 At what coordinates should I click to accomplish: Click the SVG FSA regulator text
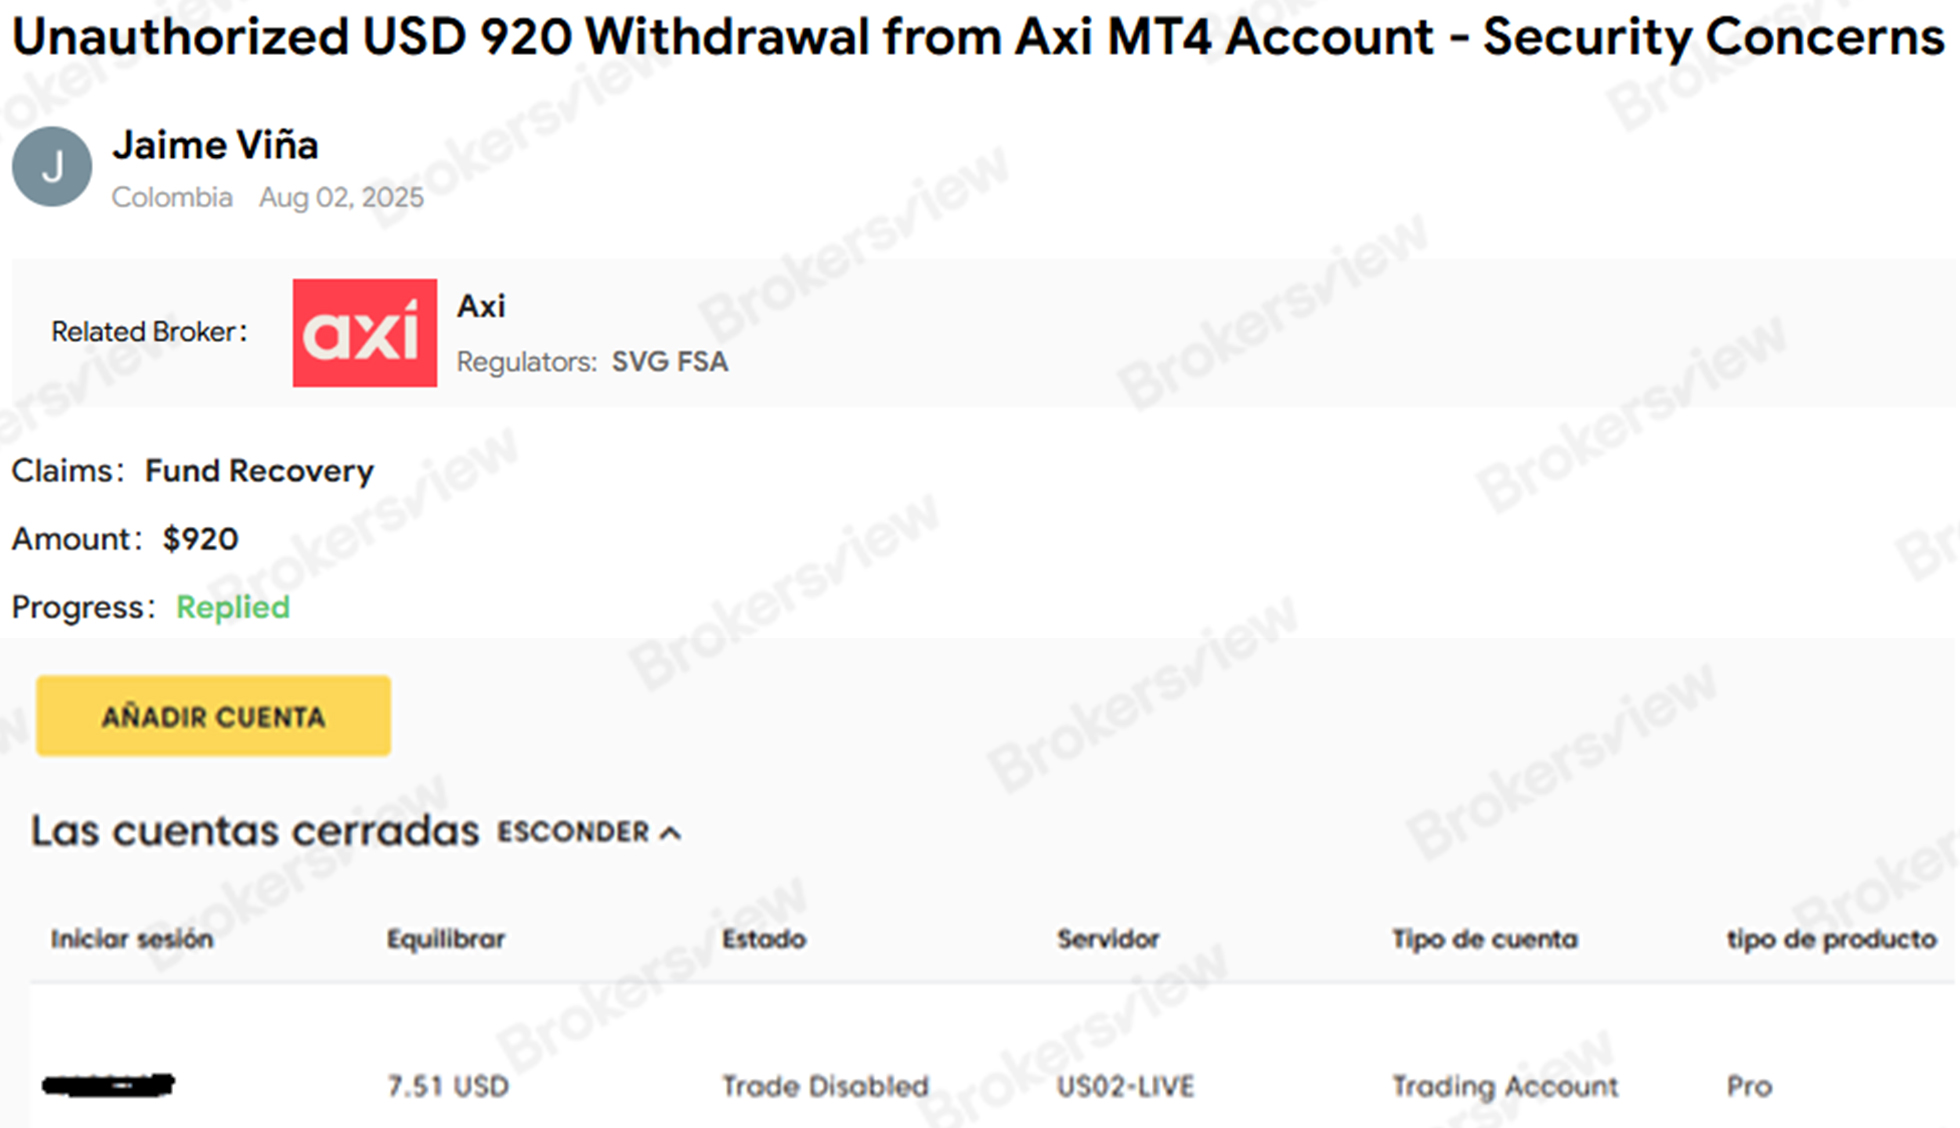(x=669, y=362)
